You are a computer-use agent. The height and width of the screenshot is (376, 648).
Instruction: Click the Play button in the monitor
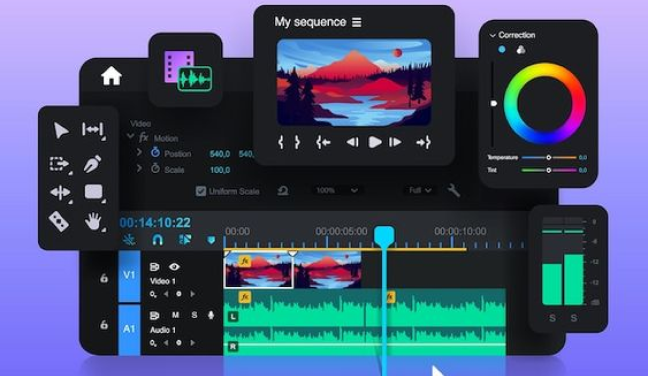coord(374,143)
